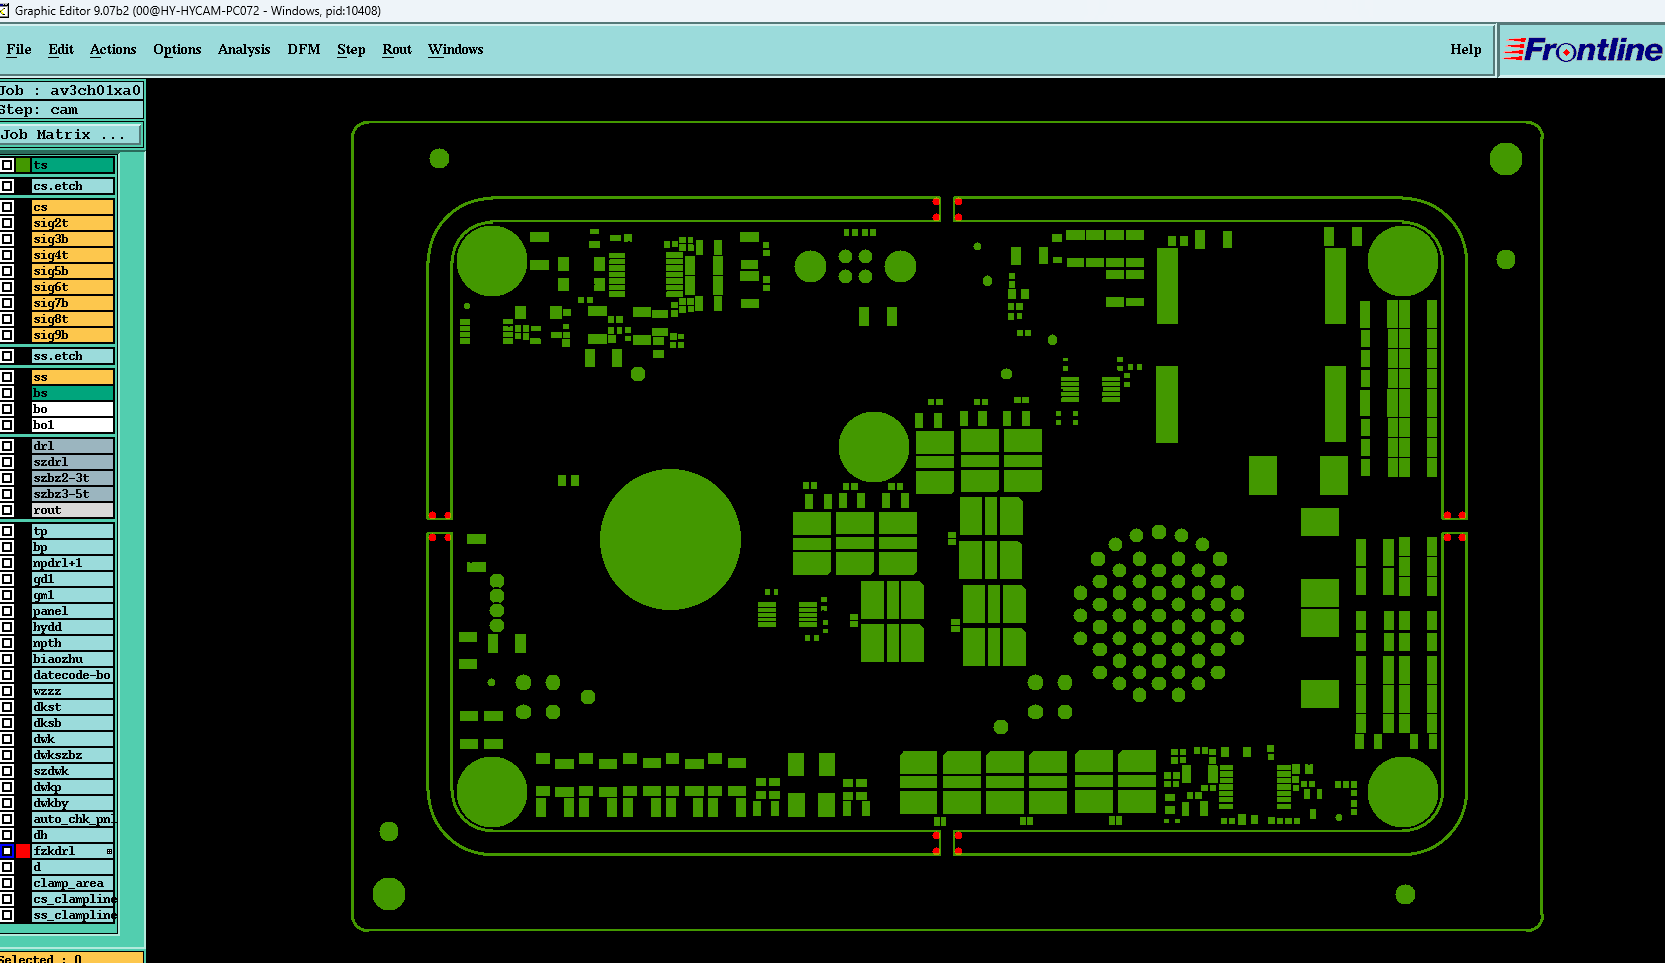This screenshot has height=963, width=1665.
Task: Open the Analysis menu
Action: (244, 49)
